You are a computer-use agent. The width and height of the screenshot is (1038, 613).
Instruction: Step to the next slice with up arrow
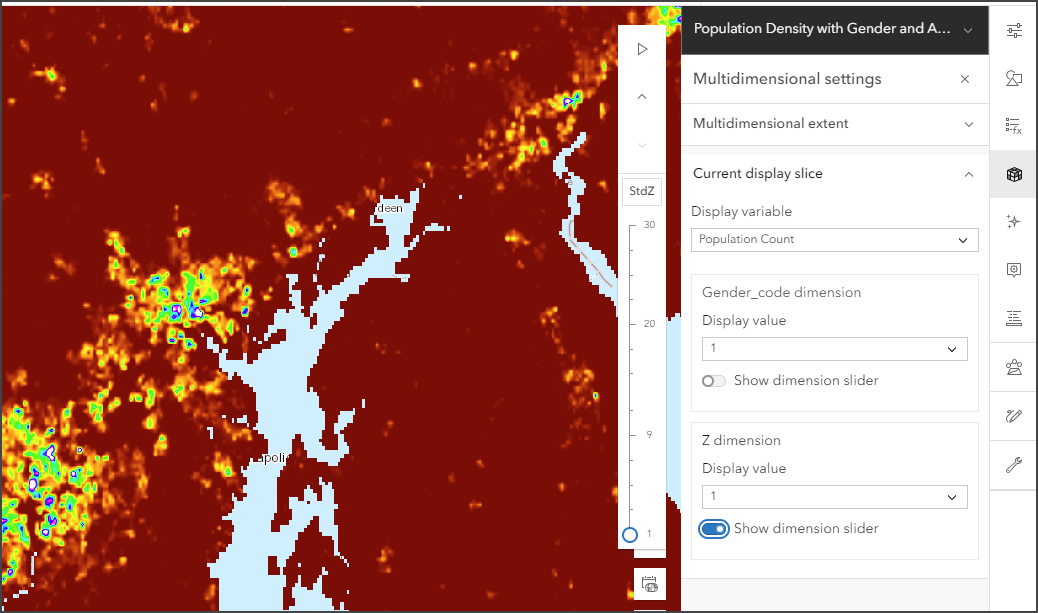point(641,97)
